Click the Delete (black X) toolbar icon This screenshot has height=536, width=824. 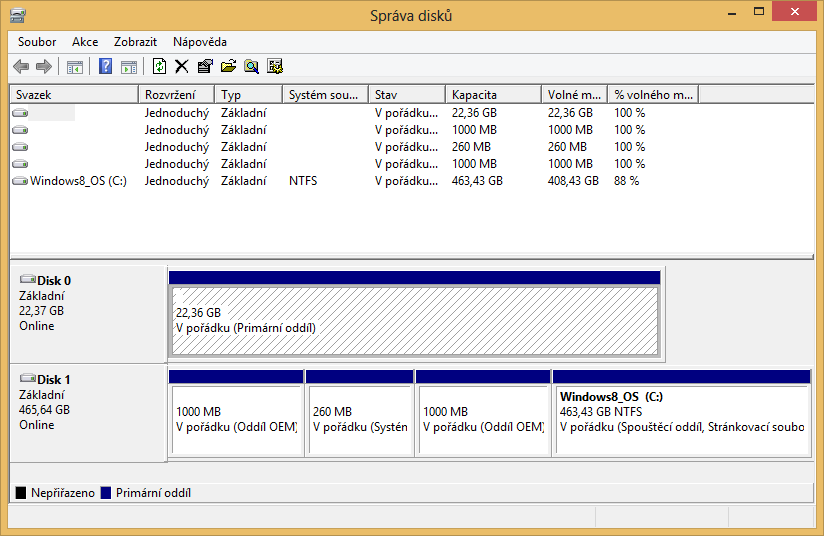pos(181,67)
